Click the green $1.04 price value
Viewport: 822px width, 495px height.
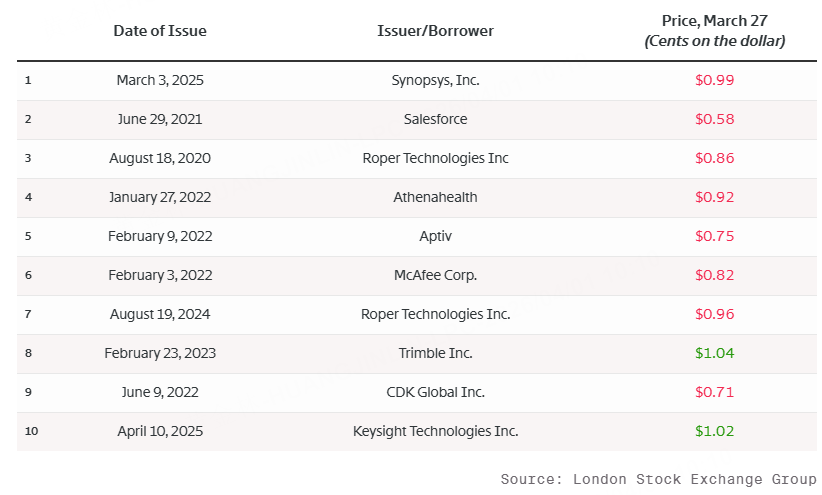715,353
